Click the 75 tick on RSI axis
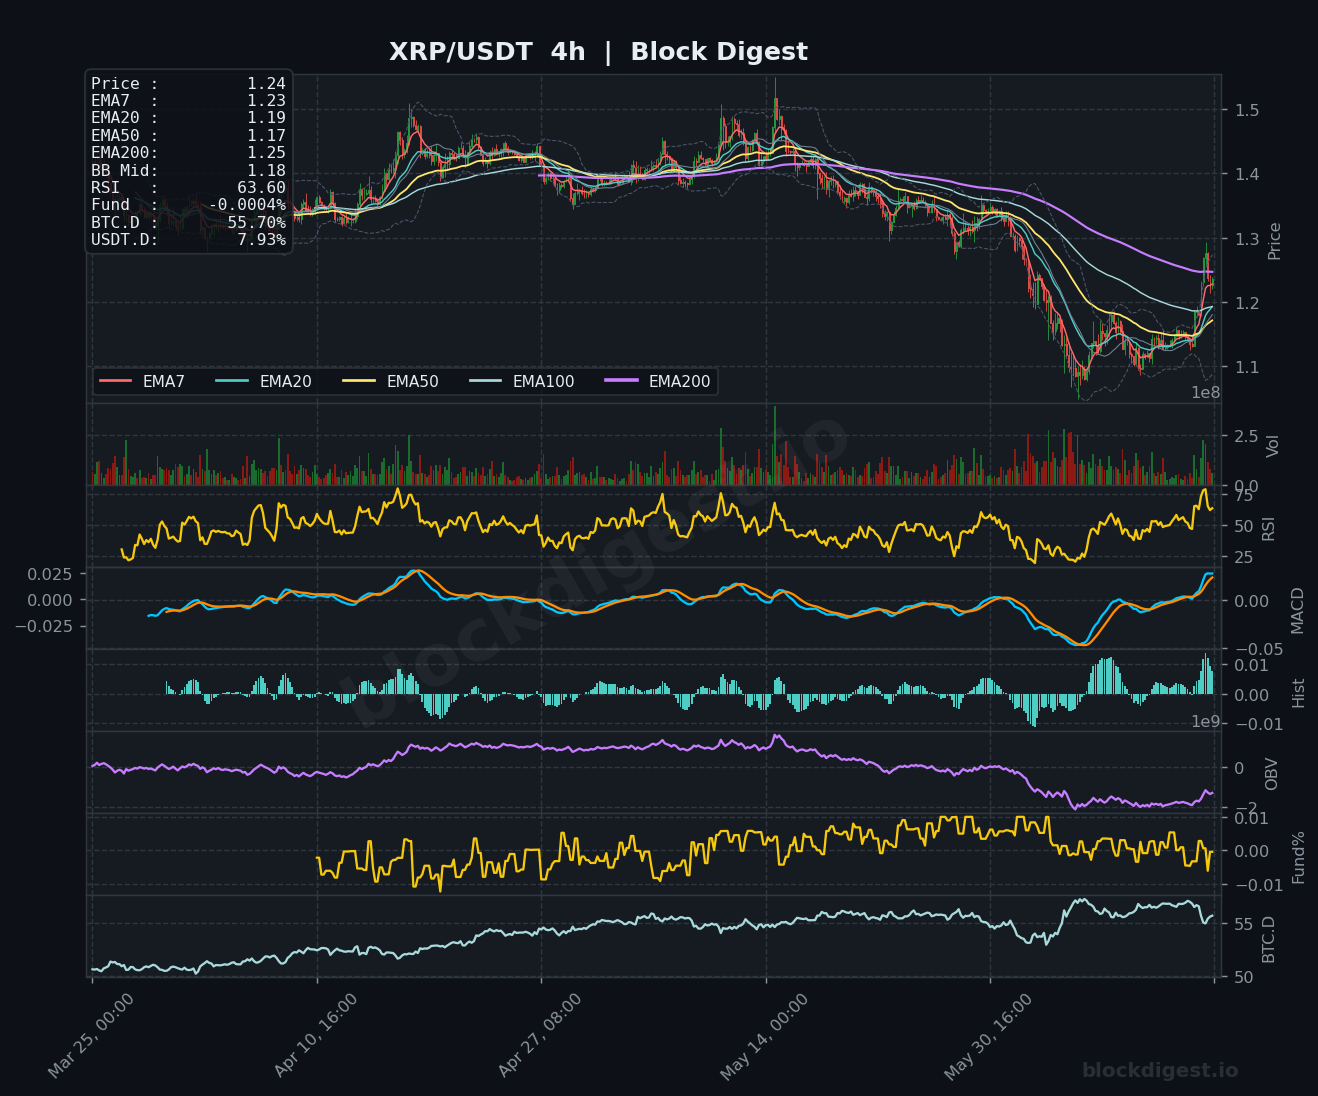Viewport: 1318px width, 1096px height. coord(1244,495)
